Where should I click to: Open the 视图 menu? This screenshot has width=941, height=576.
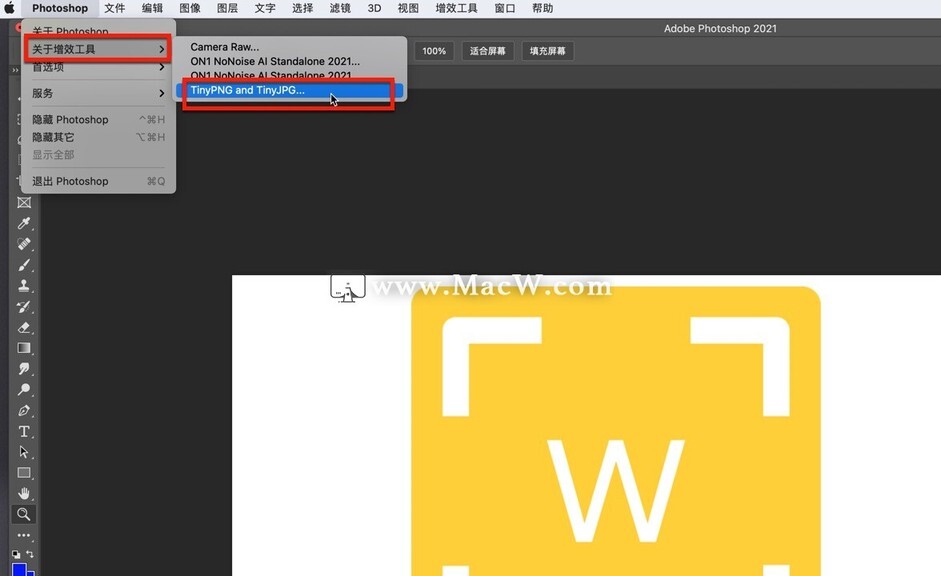[408, 8]
